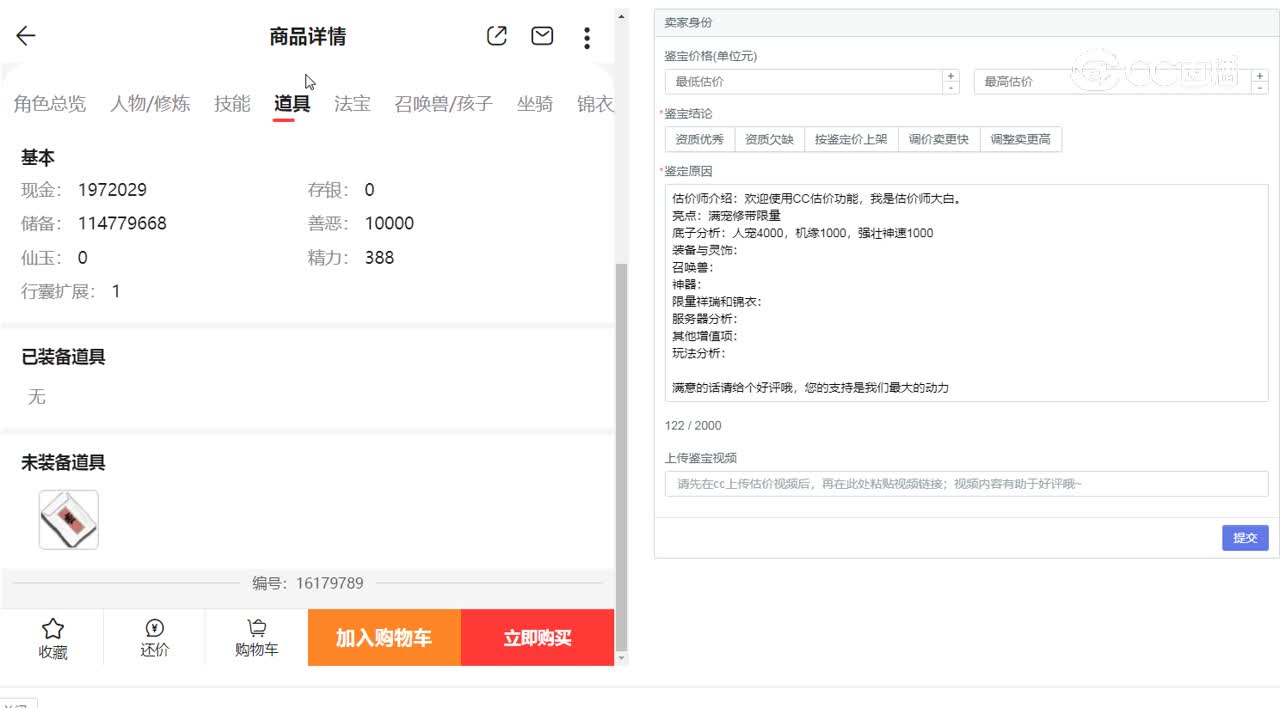Switch to the 人物/修炼 tab
The height and width of the screenshot is (708, 1280).
click(x=150, y=104)
